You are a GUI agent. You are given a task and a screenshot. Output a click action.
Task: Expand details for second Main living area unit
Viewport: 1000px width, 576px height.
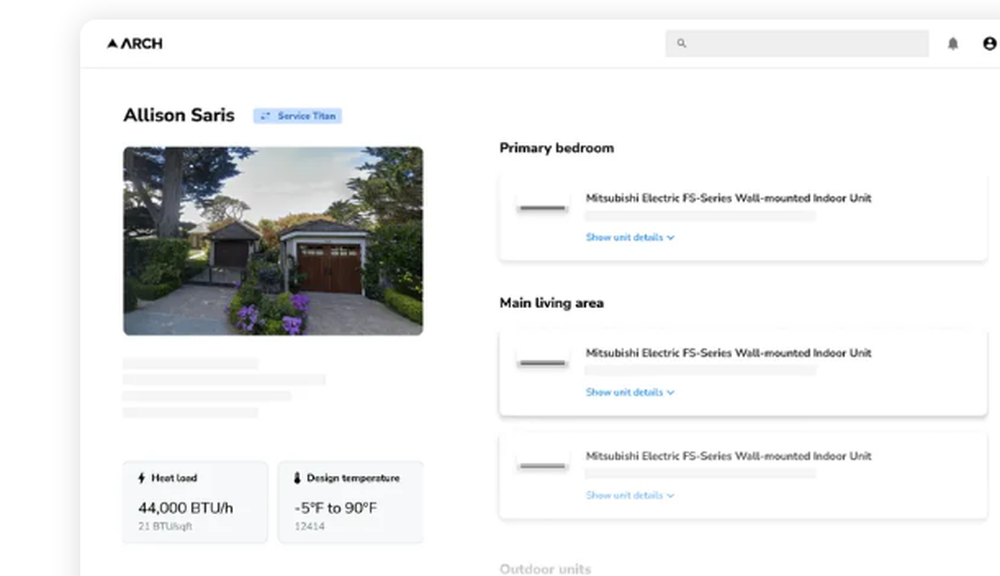pyautogui.click(x=630, y=495)
